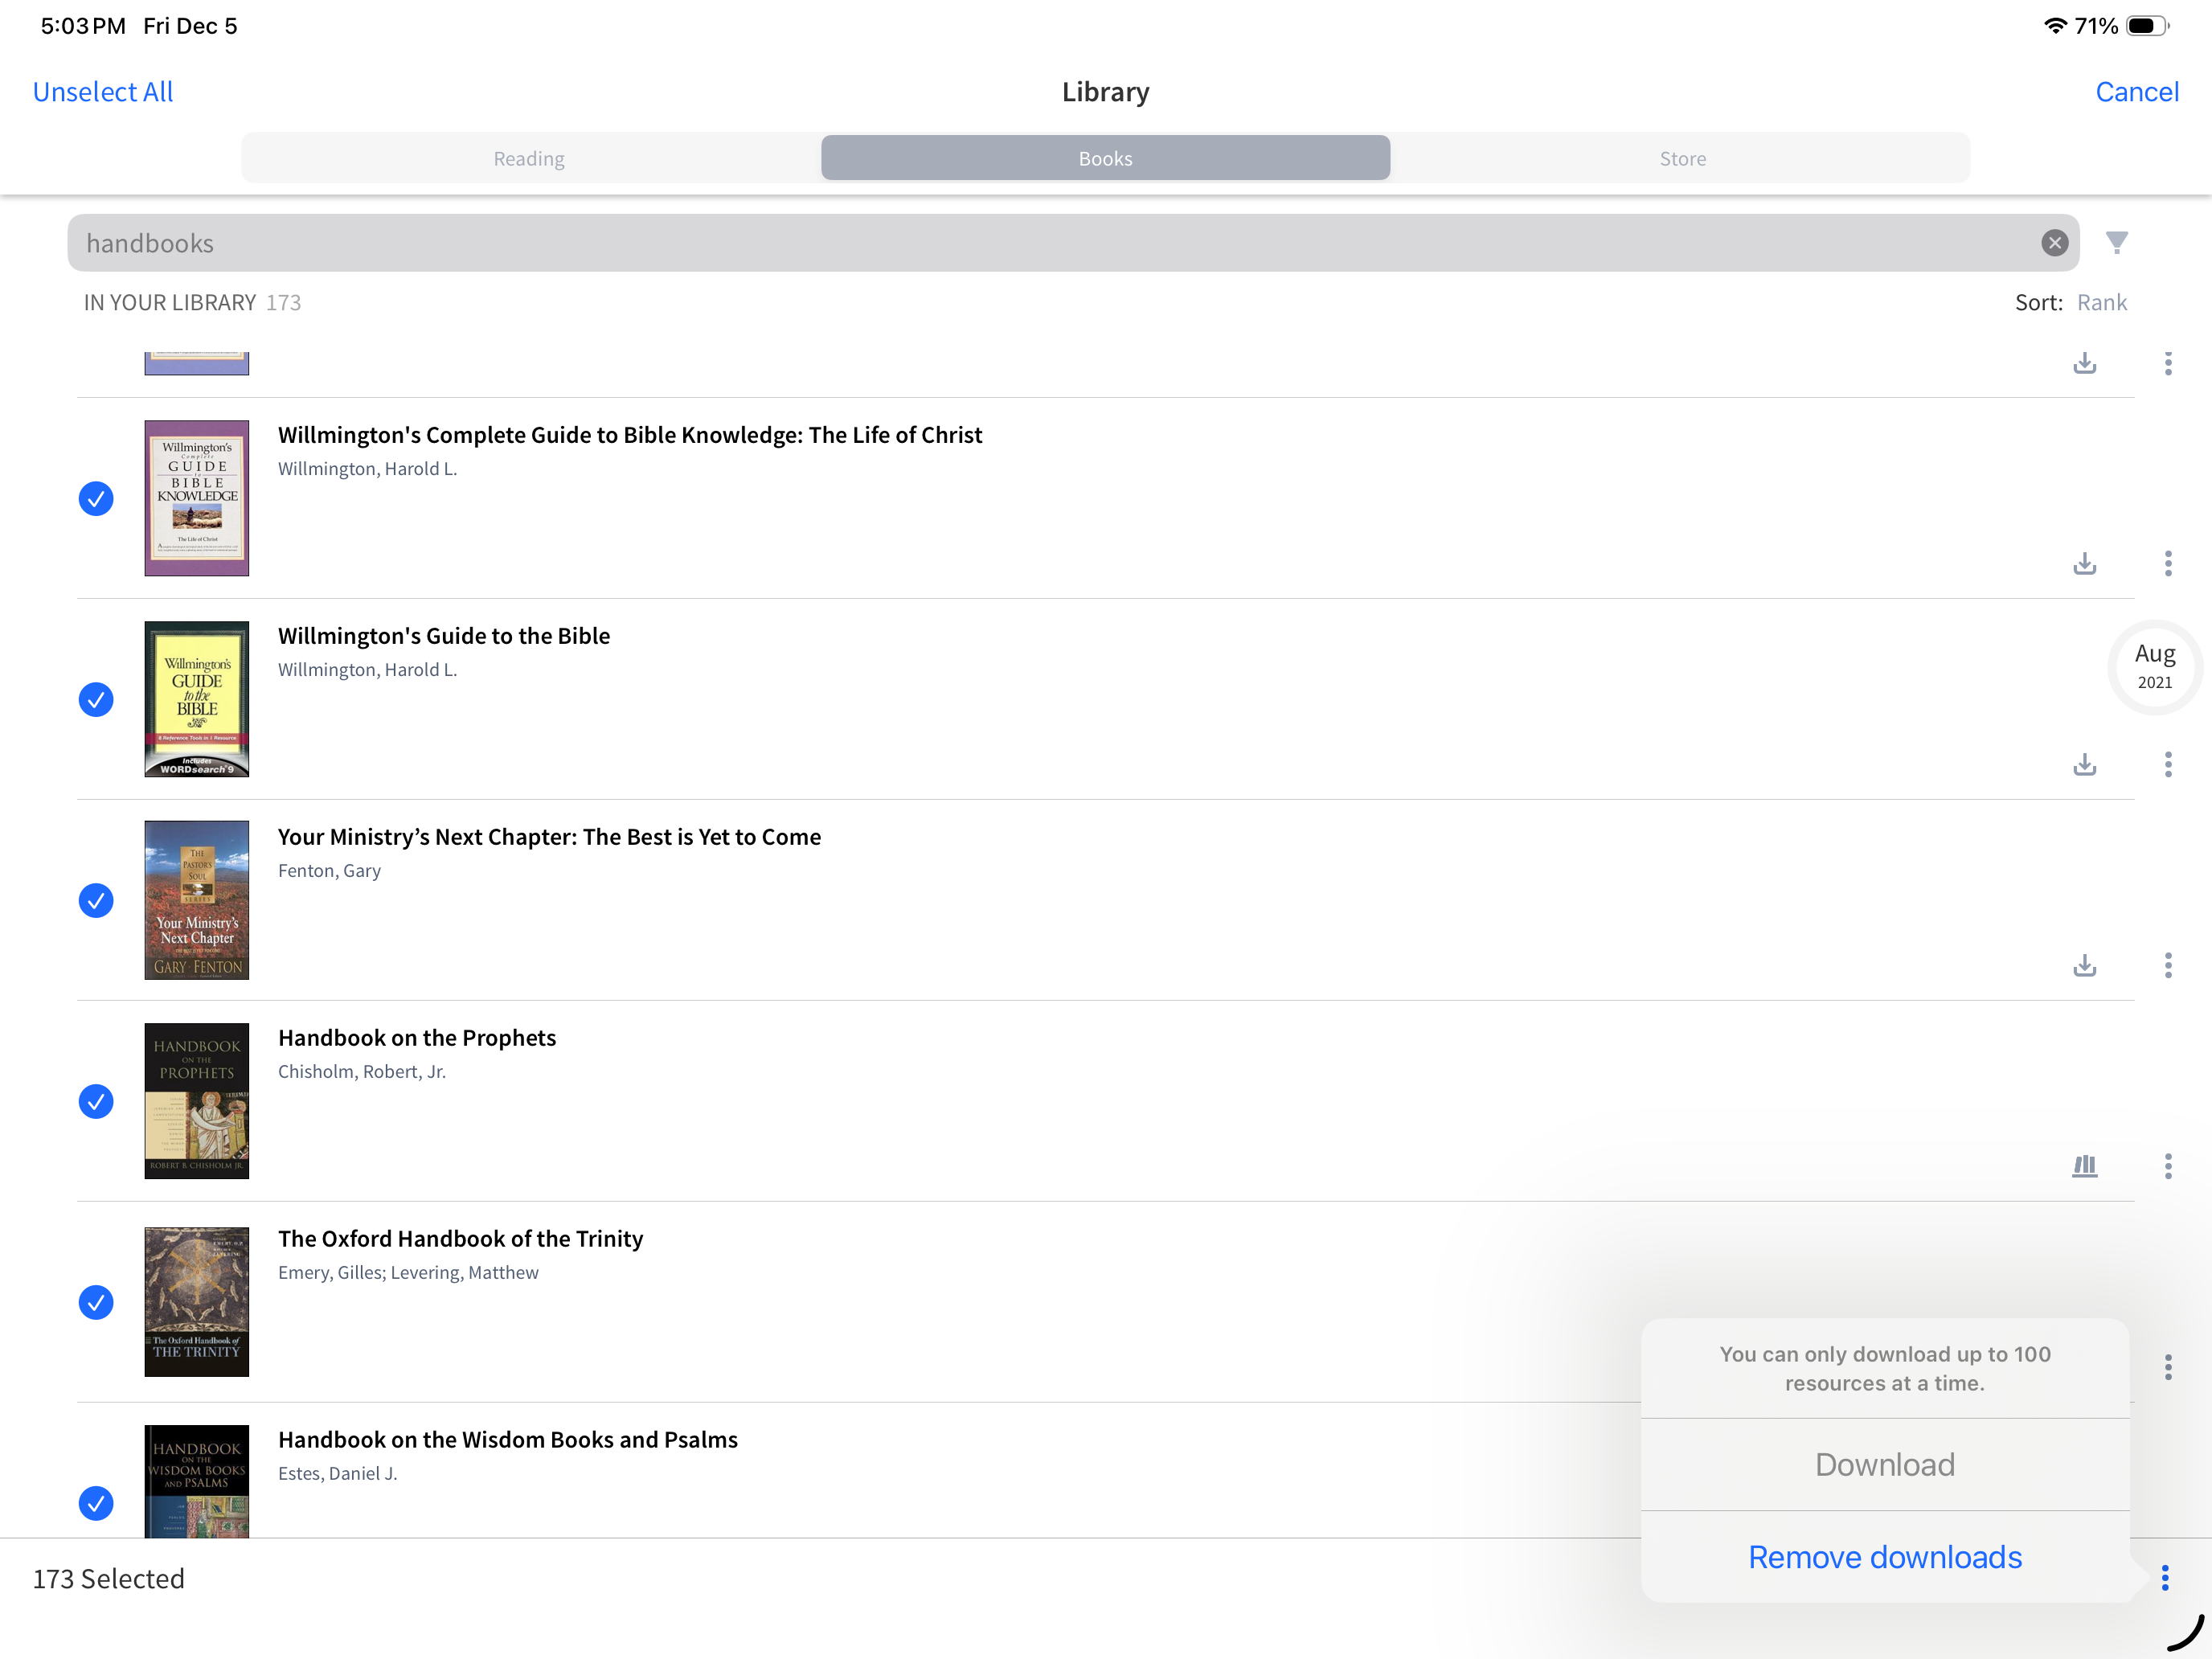This screenshot has height=1659, width=2212.
Task: Open the library filter funnel icon
Action: click(2116, 243)
